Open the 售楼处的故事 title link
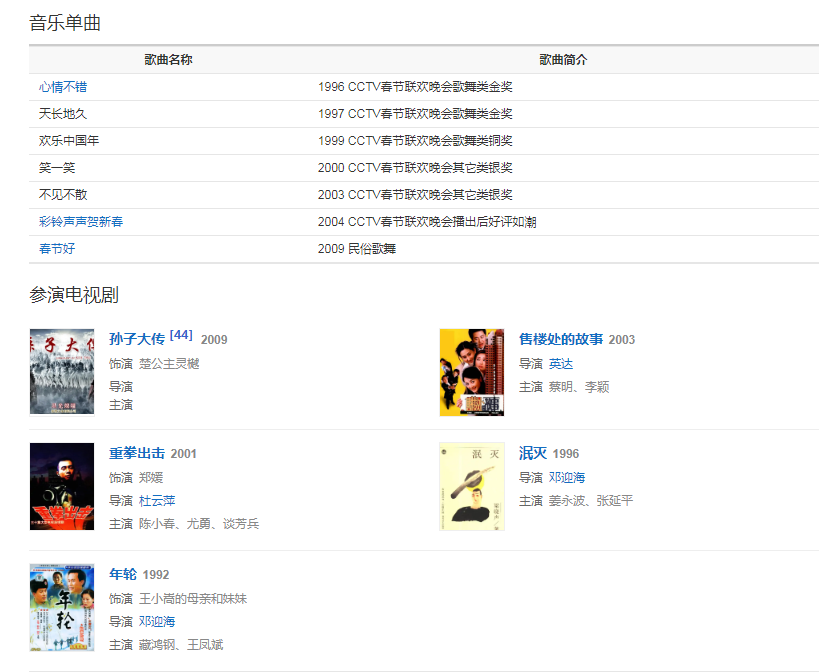Viewport: 838px width, 672px height. coord(561,339)
